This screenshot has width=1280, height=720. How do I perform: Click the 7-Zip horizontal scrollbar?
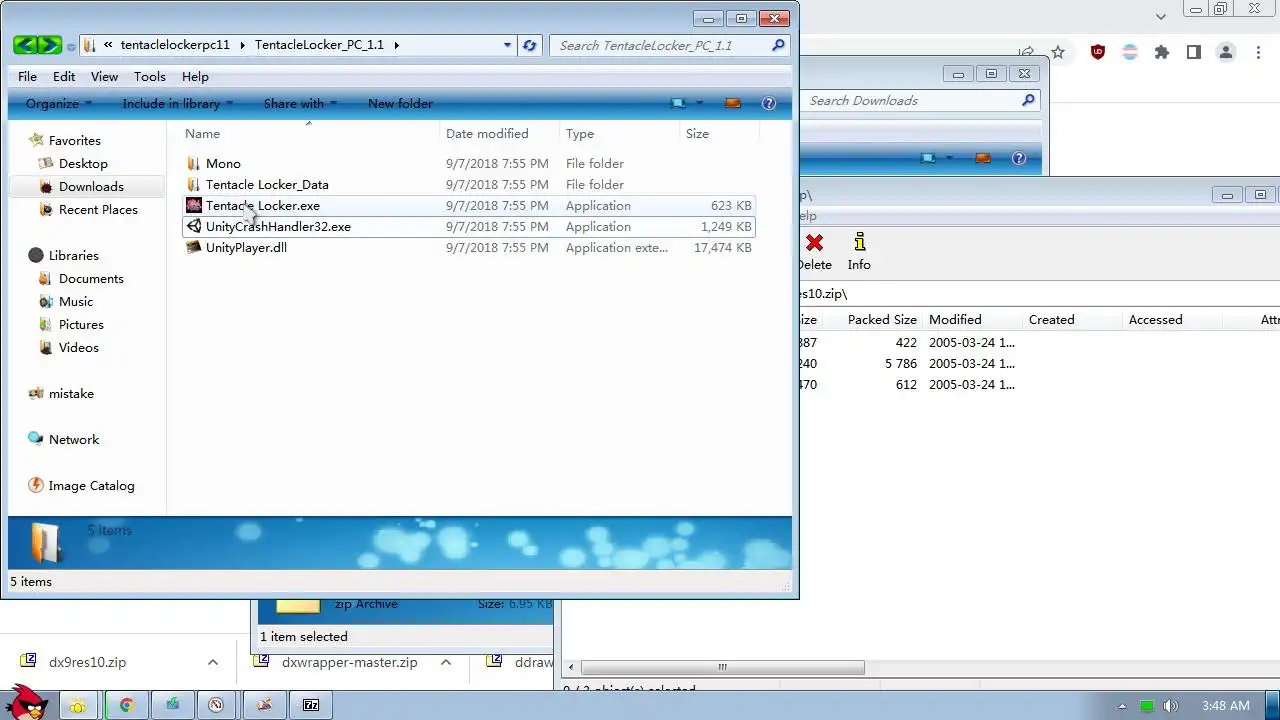click(722, 667)
